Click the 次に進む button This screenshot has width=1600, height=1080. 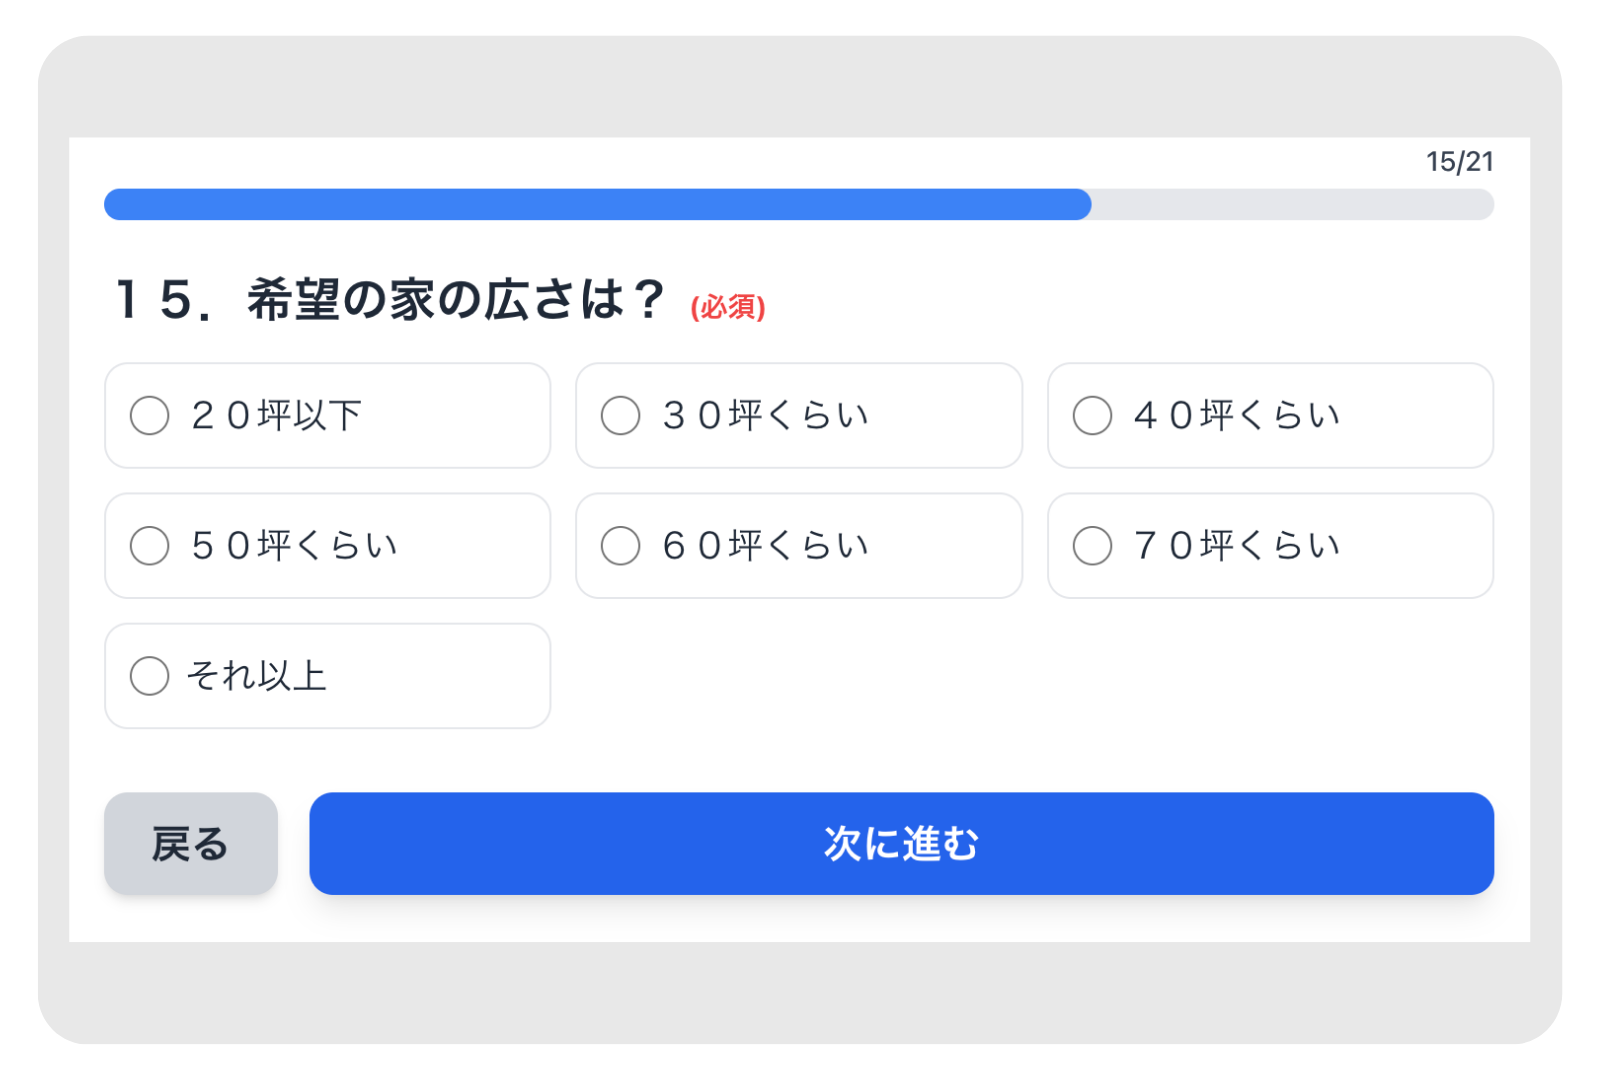tap(900, 843)
